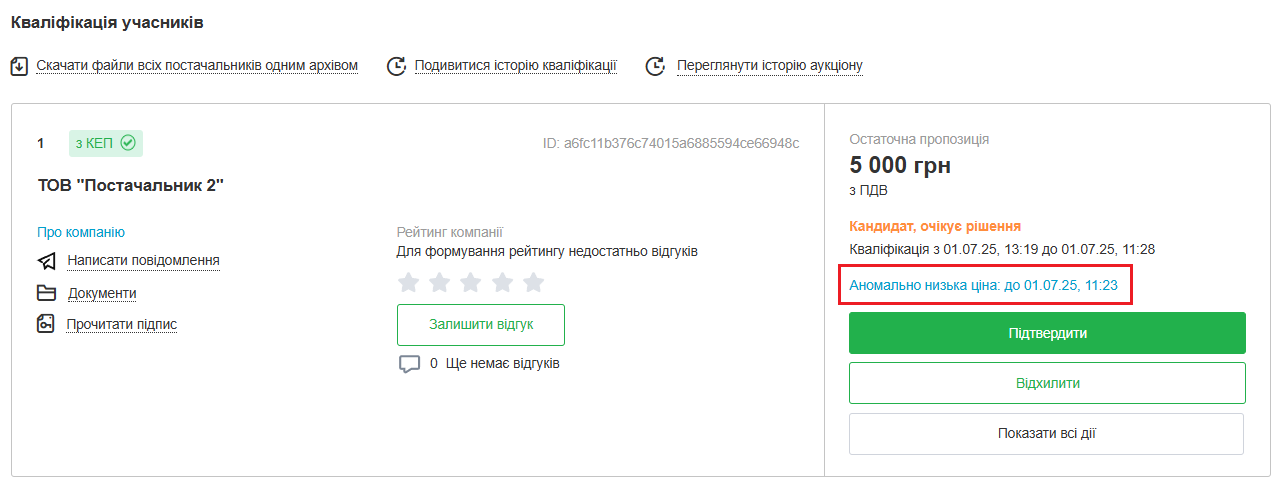Rate the company with the first star
The height and width of the screenshot is (481, 1284).
click(x=408, y=283)
